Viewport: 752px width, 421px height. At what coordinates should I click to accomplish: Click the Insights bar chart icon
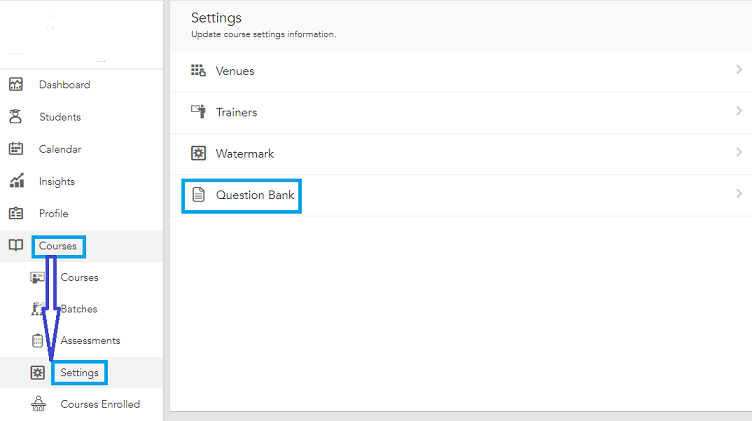(x=16, y=181)
